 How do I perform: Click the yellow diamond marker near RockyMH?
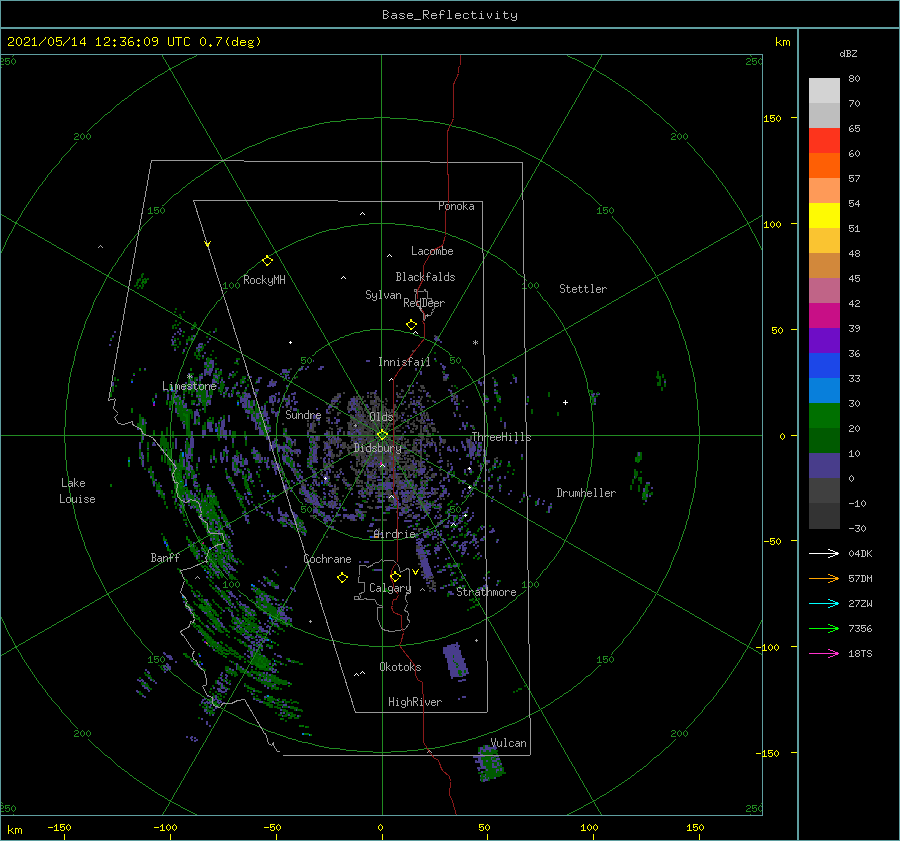tap(267, 261)
